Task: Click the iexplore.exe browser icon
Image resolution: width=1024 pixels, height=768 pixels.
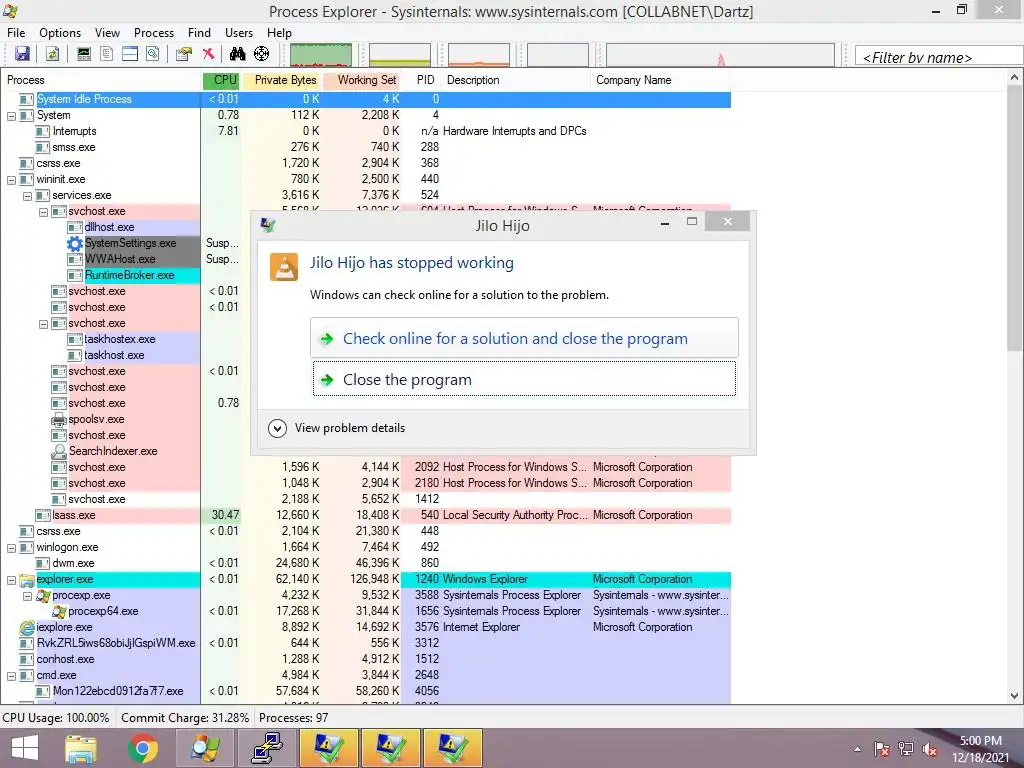Action: (27, 628)
